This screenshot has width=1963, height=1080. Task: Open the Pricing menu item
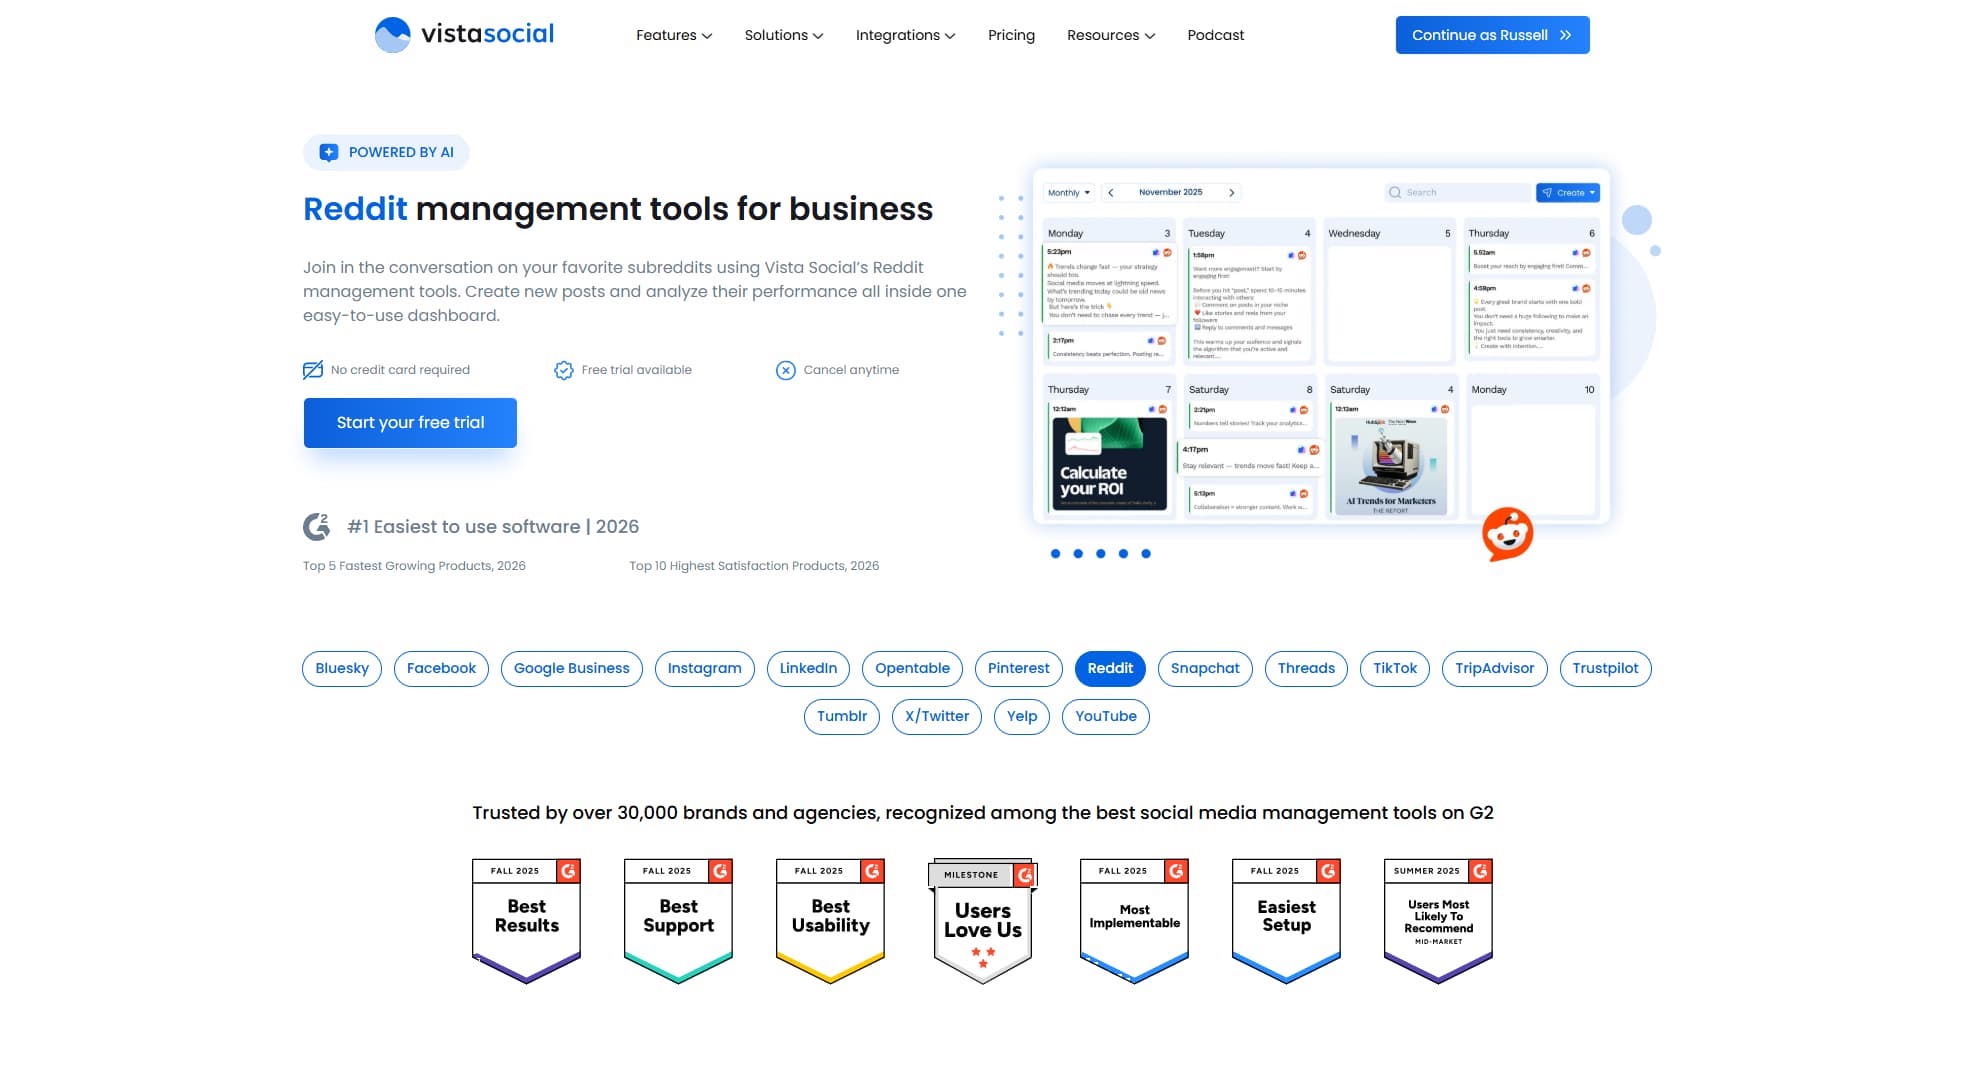click(x=1011, y=35)
